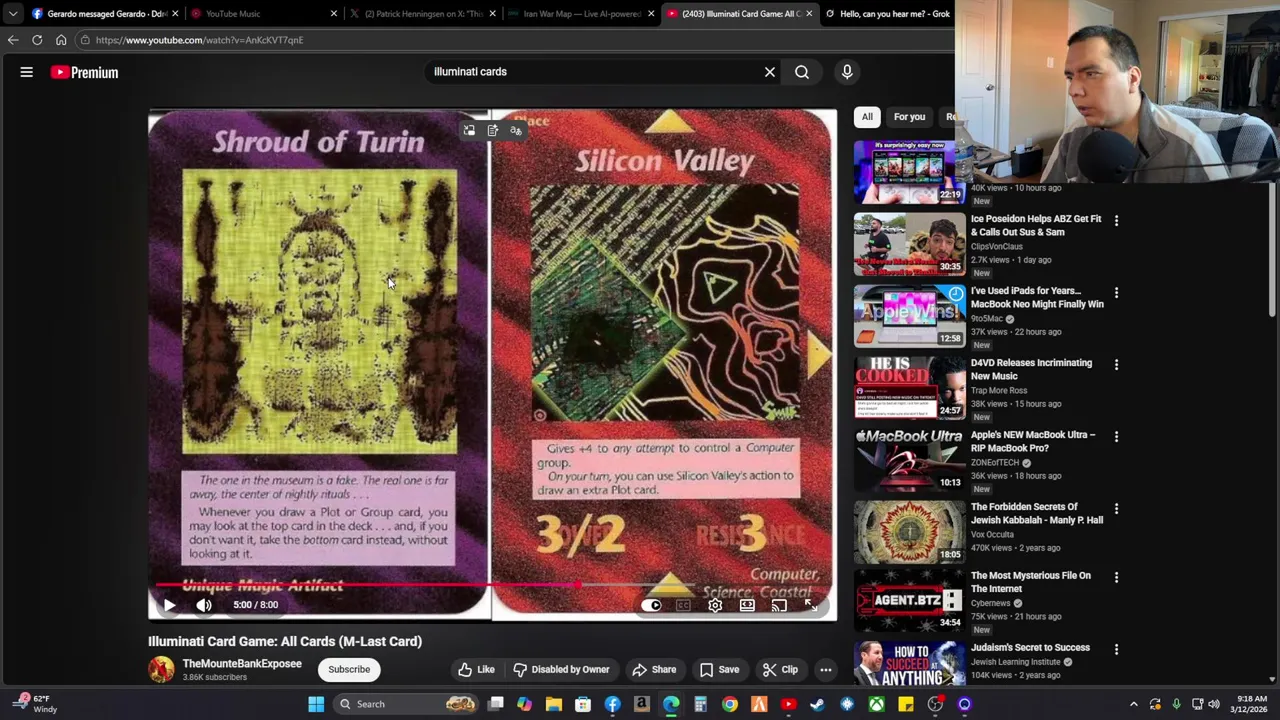The height and width of the screenshot is (720, 1280).
Task: Show hidden system tray icons chevron
Action: point(1133,704)
